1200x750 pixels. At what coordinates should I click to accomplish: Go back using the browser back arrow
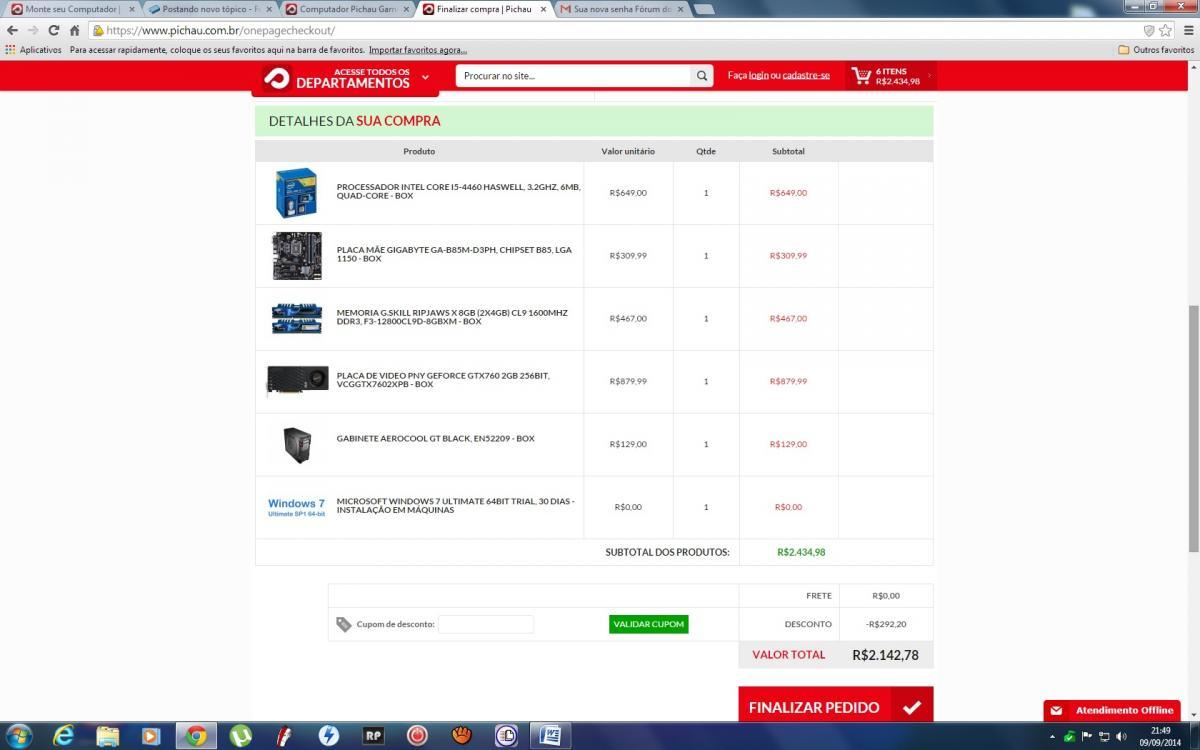12,30
